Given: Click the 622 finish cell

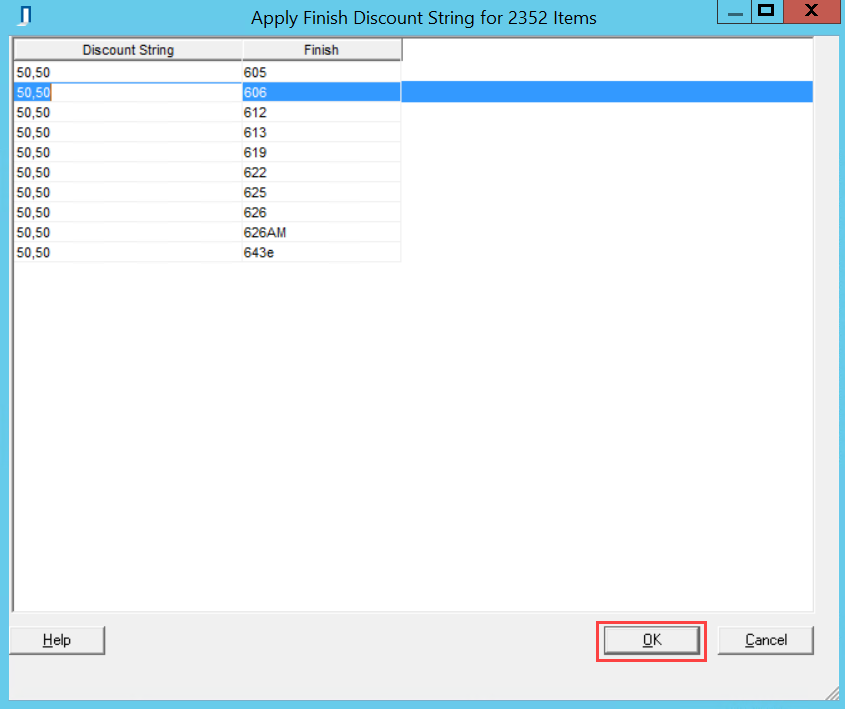Looking at the screenshot, I should pyautogui.click(x=322, y=172).
